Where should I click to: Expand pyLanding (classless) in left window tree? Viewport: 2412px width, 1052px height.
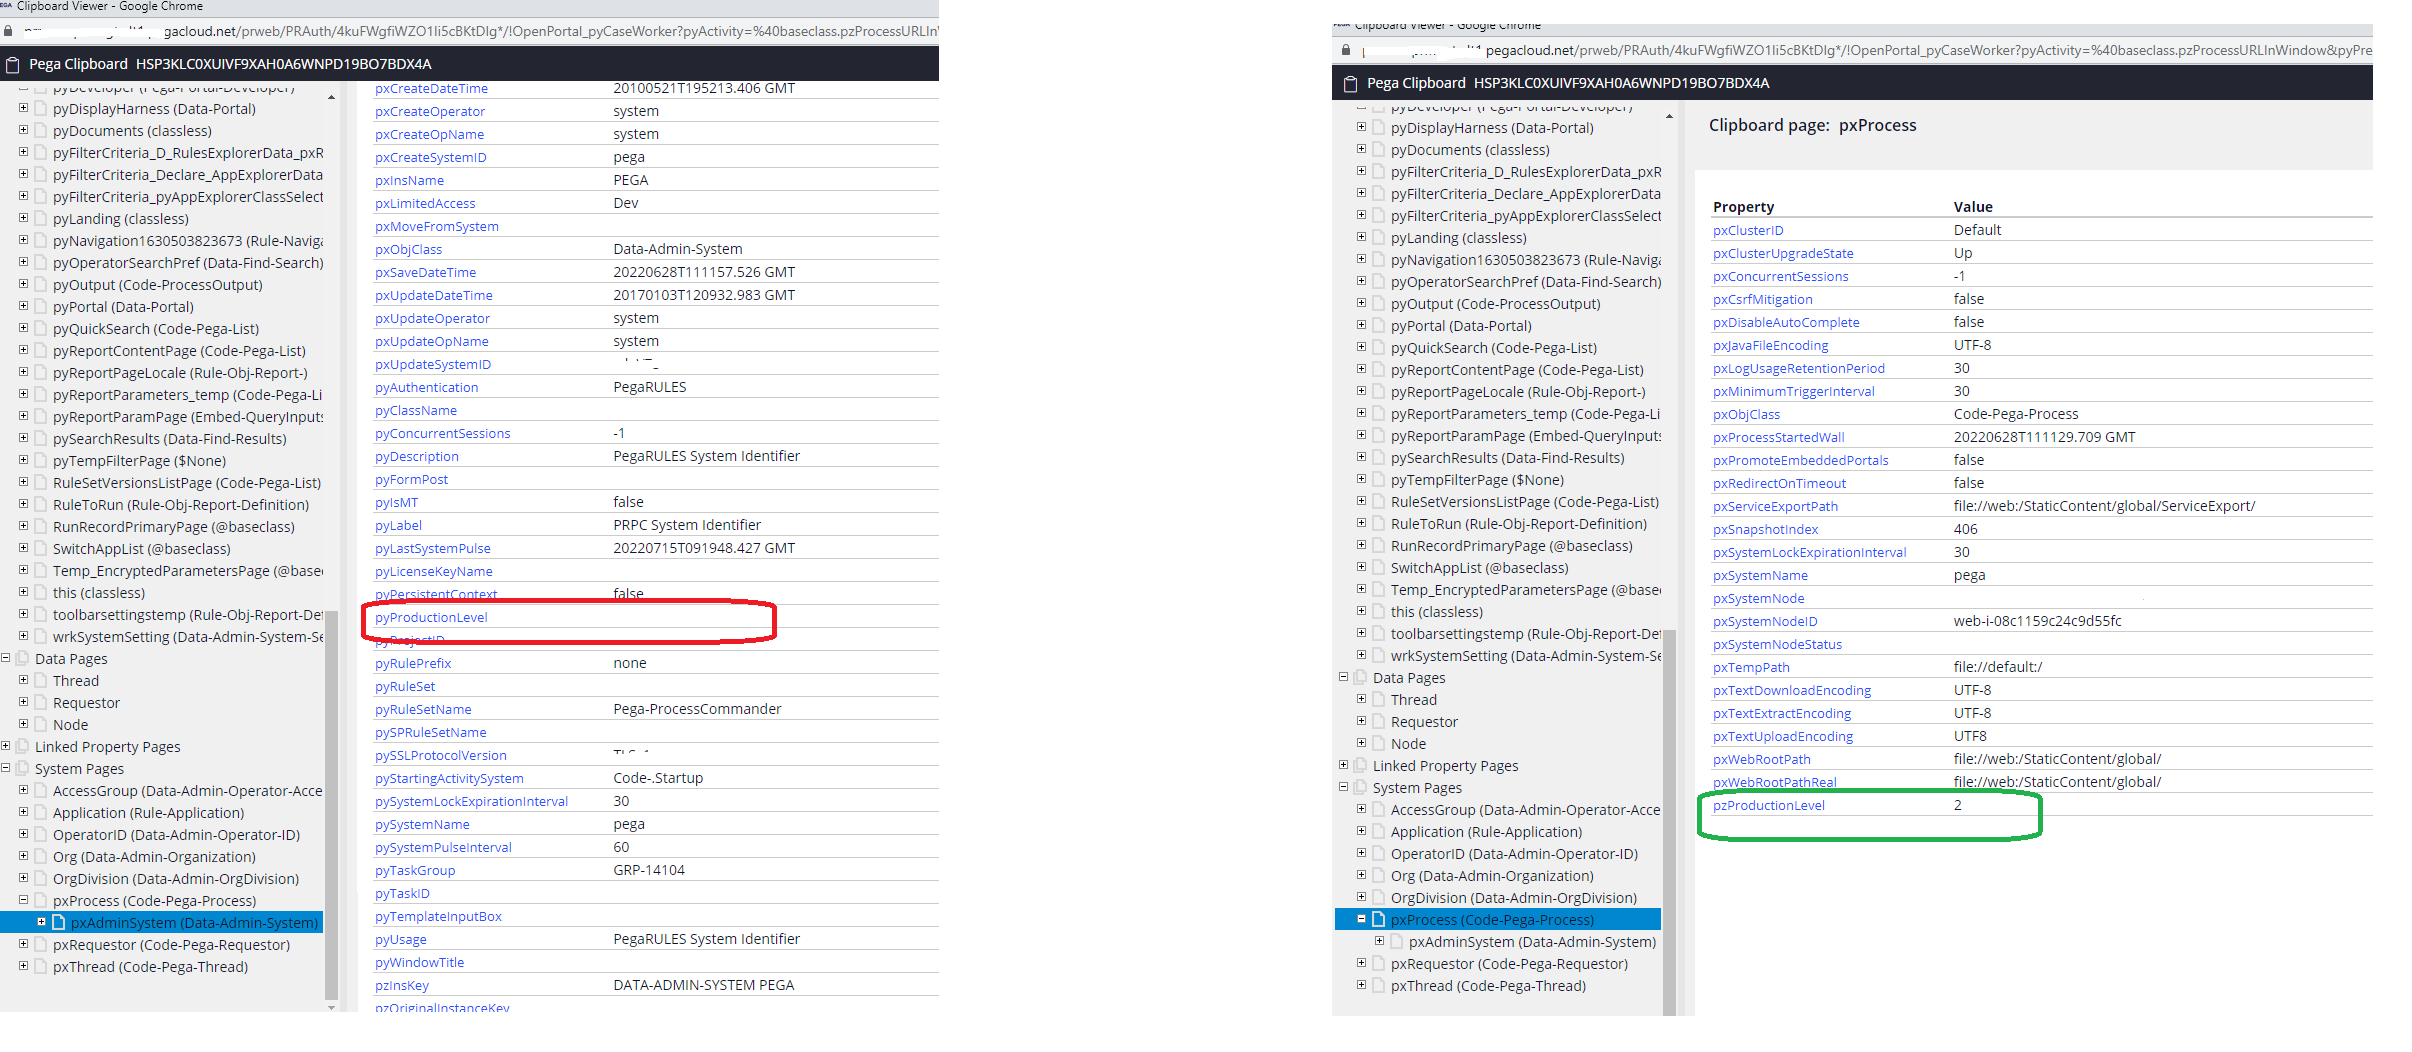point(23,218)
